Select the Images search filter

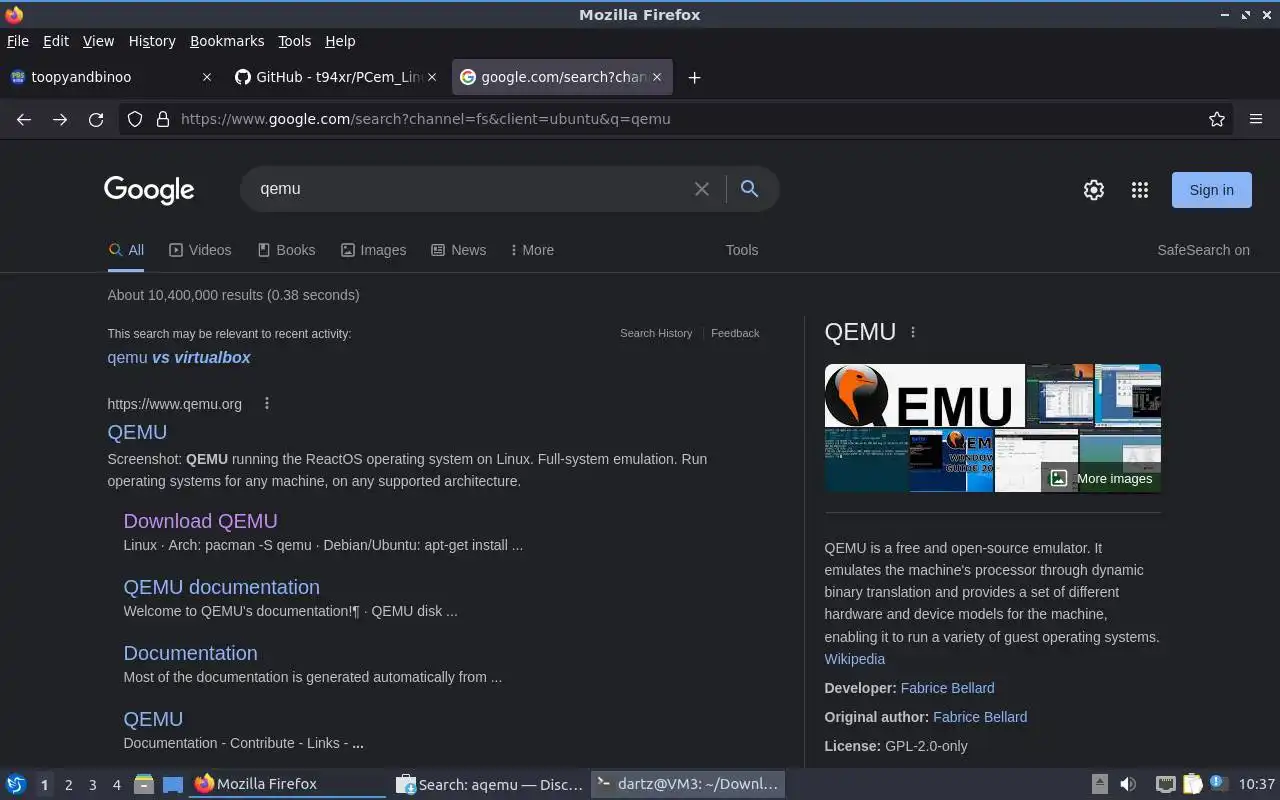pos(373,250)
